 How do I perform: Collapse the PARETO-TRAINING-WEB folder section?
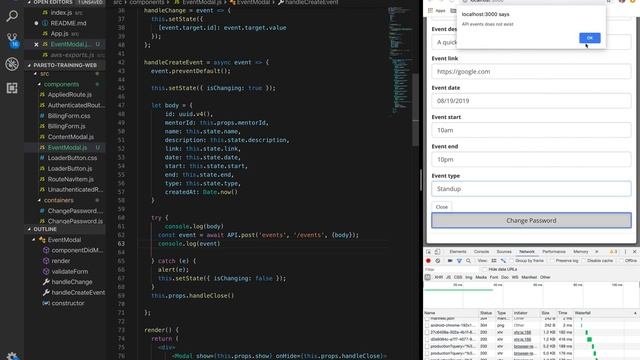pyautogui.click(x=29, y=65)
